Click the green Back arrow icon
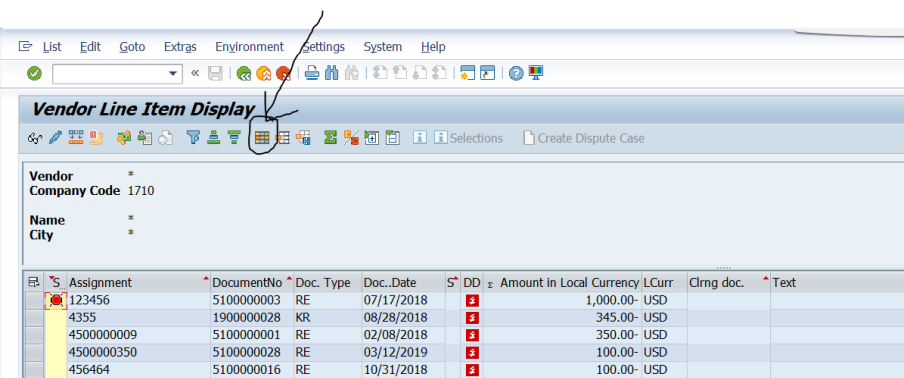 [244, 73]
